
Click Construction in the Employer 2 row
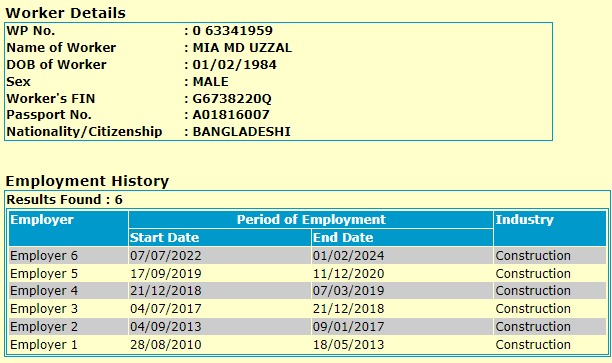coord(533,327)
